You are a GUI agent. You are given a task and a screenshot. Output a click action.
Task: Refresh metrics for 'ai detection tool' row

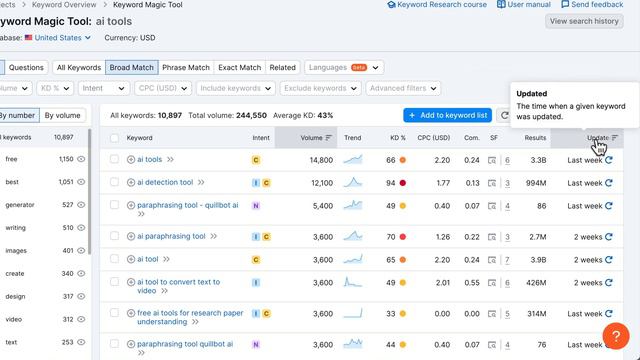click(609, 183)
